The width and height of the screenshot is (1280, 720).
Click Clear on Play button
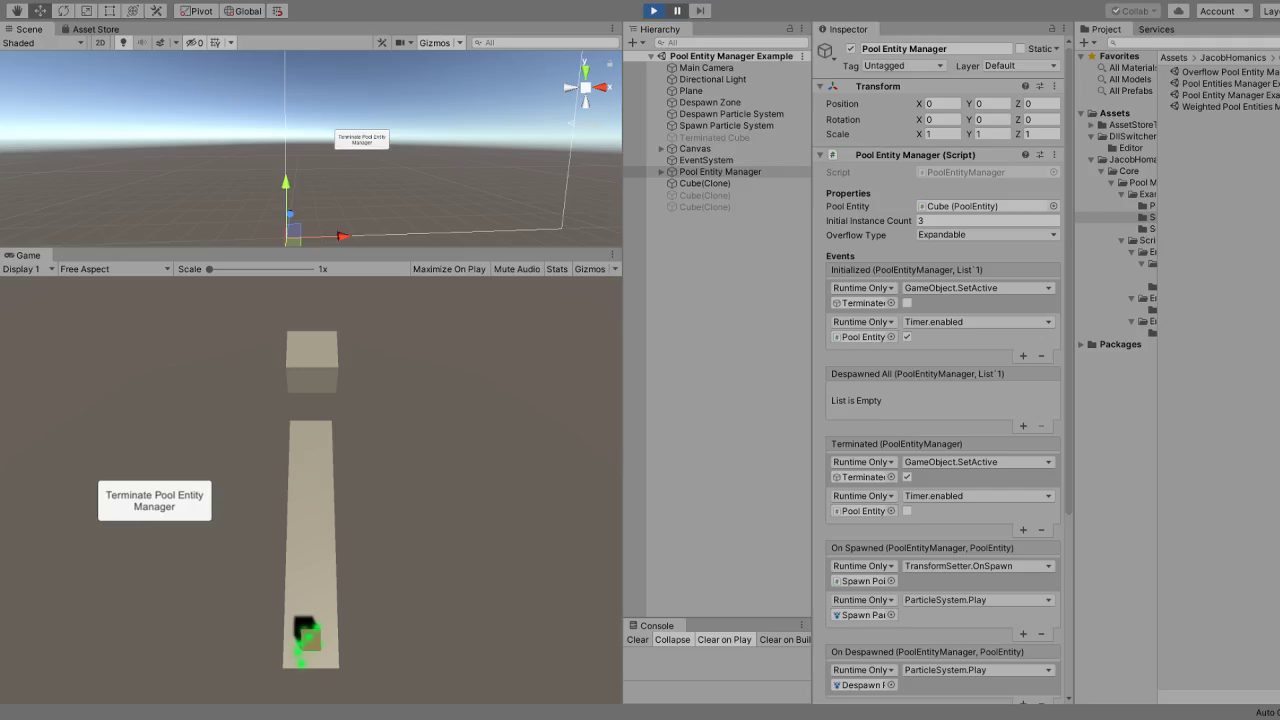tap(724, 640)
